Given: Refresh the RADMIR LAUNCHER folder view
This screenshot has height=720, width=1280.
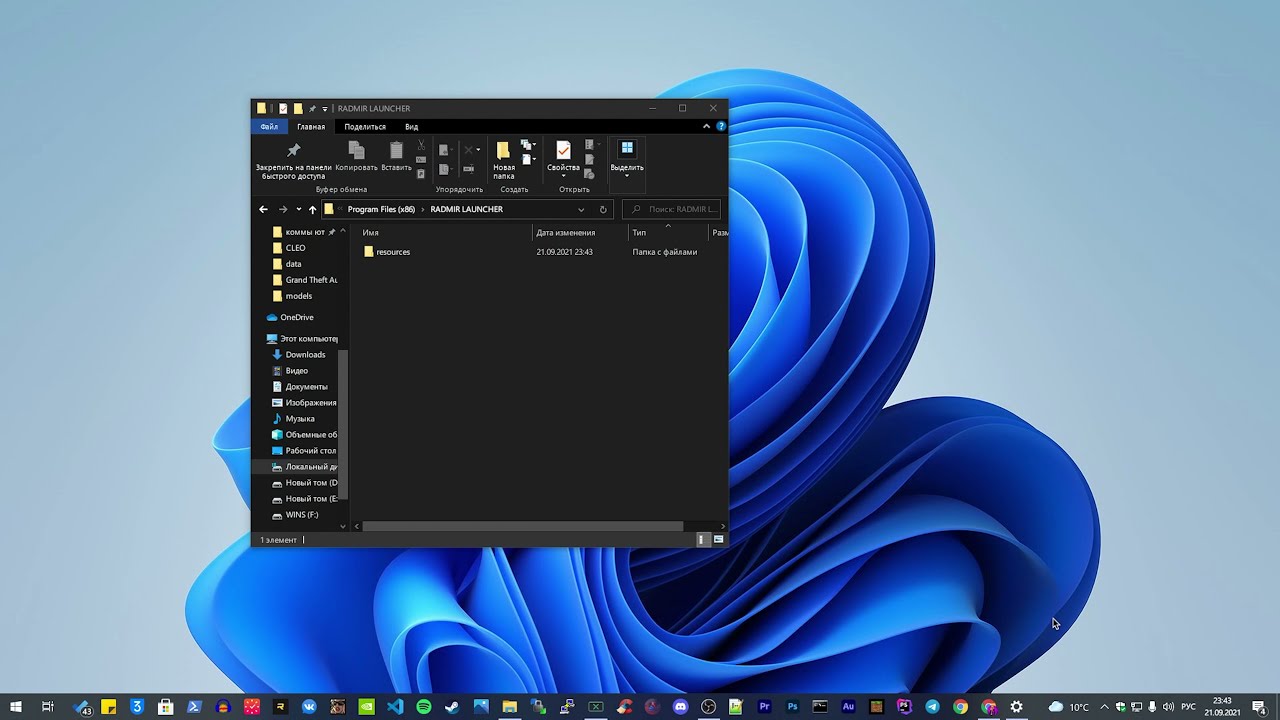Looking at the screenshot, I should tap(603, 209).
